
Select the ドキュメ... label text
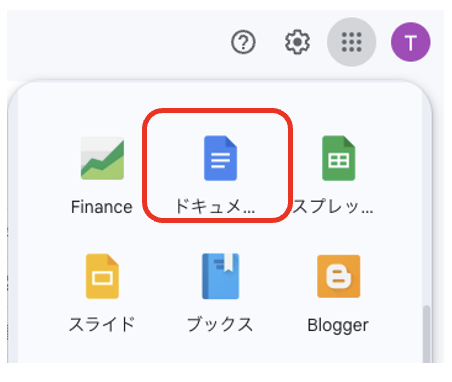pyautogui.click(x=215, y=206)
